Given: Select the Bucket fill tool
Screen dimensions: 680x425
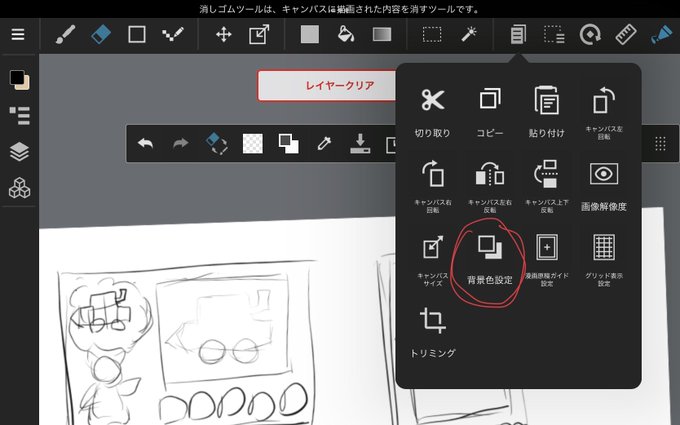Looking at the screenshot, I should 346,34.
